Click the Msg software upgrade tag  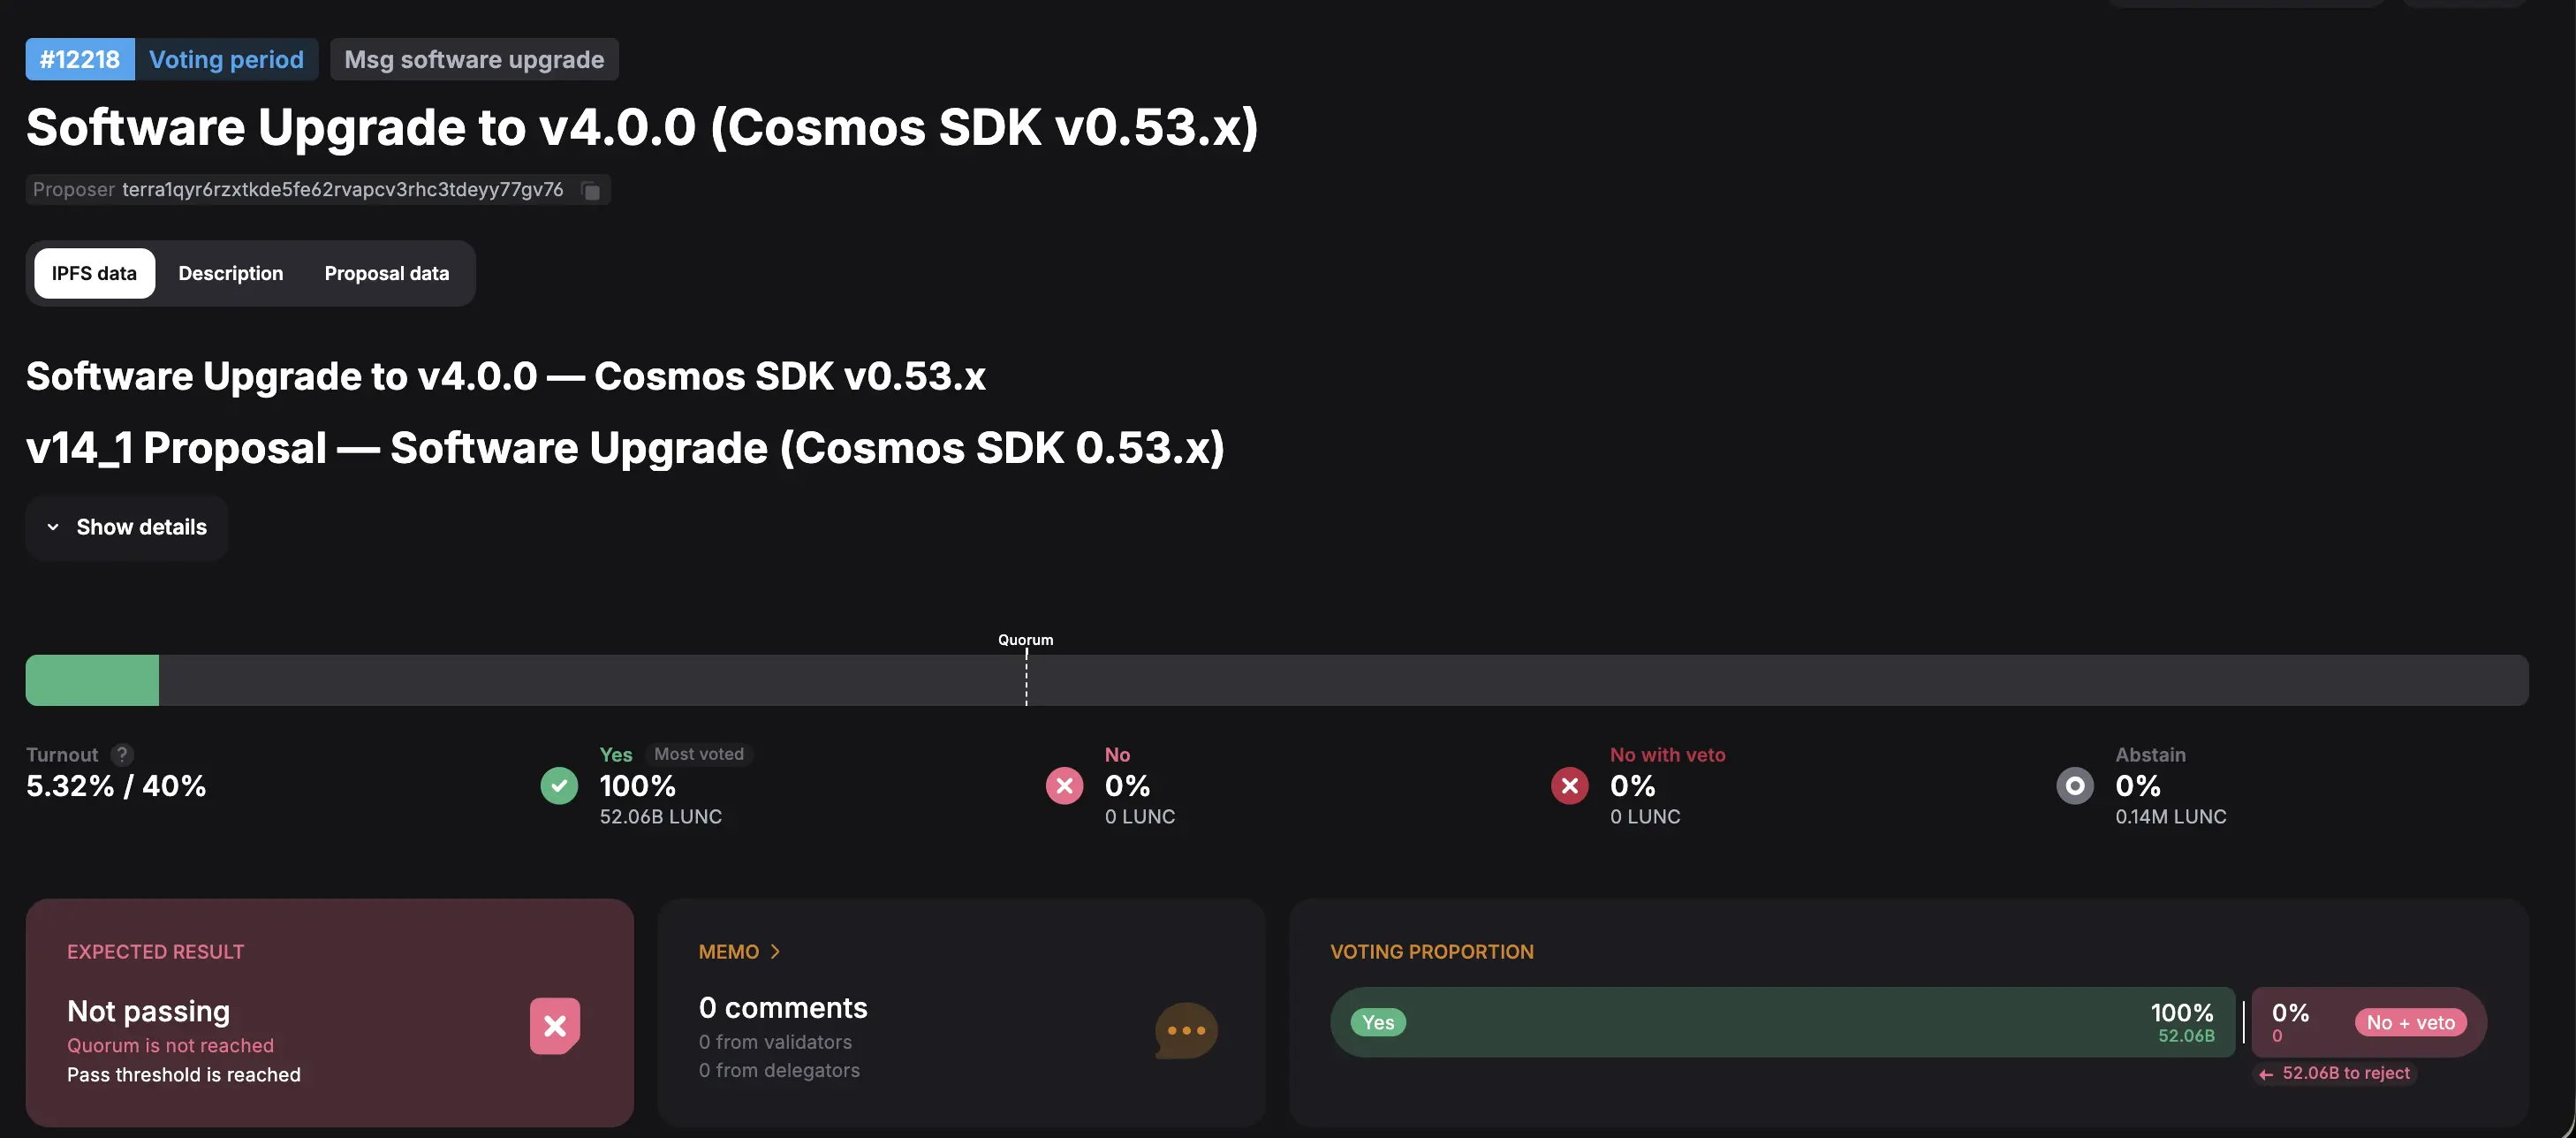tap(474, 59)
